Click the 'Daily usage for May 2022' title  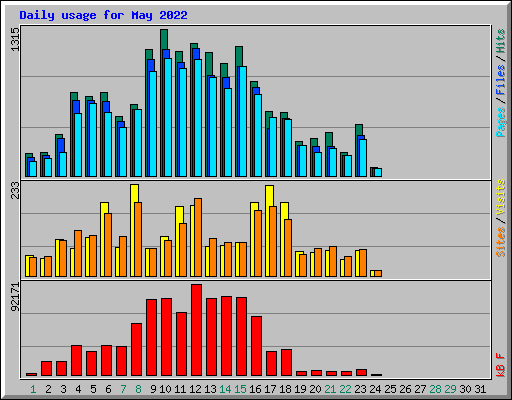coord(103,15)
